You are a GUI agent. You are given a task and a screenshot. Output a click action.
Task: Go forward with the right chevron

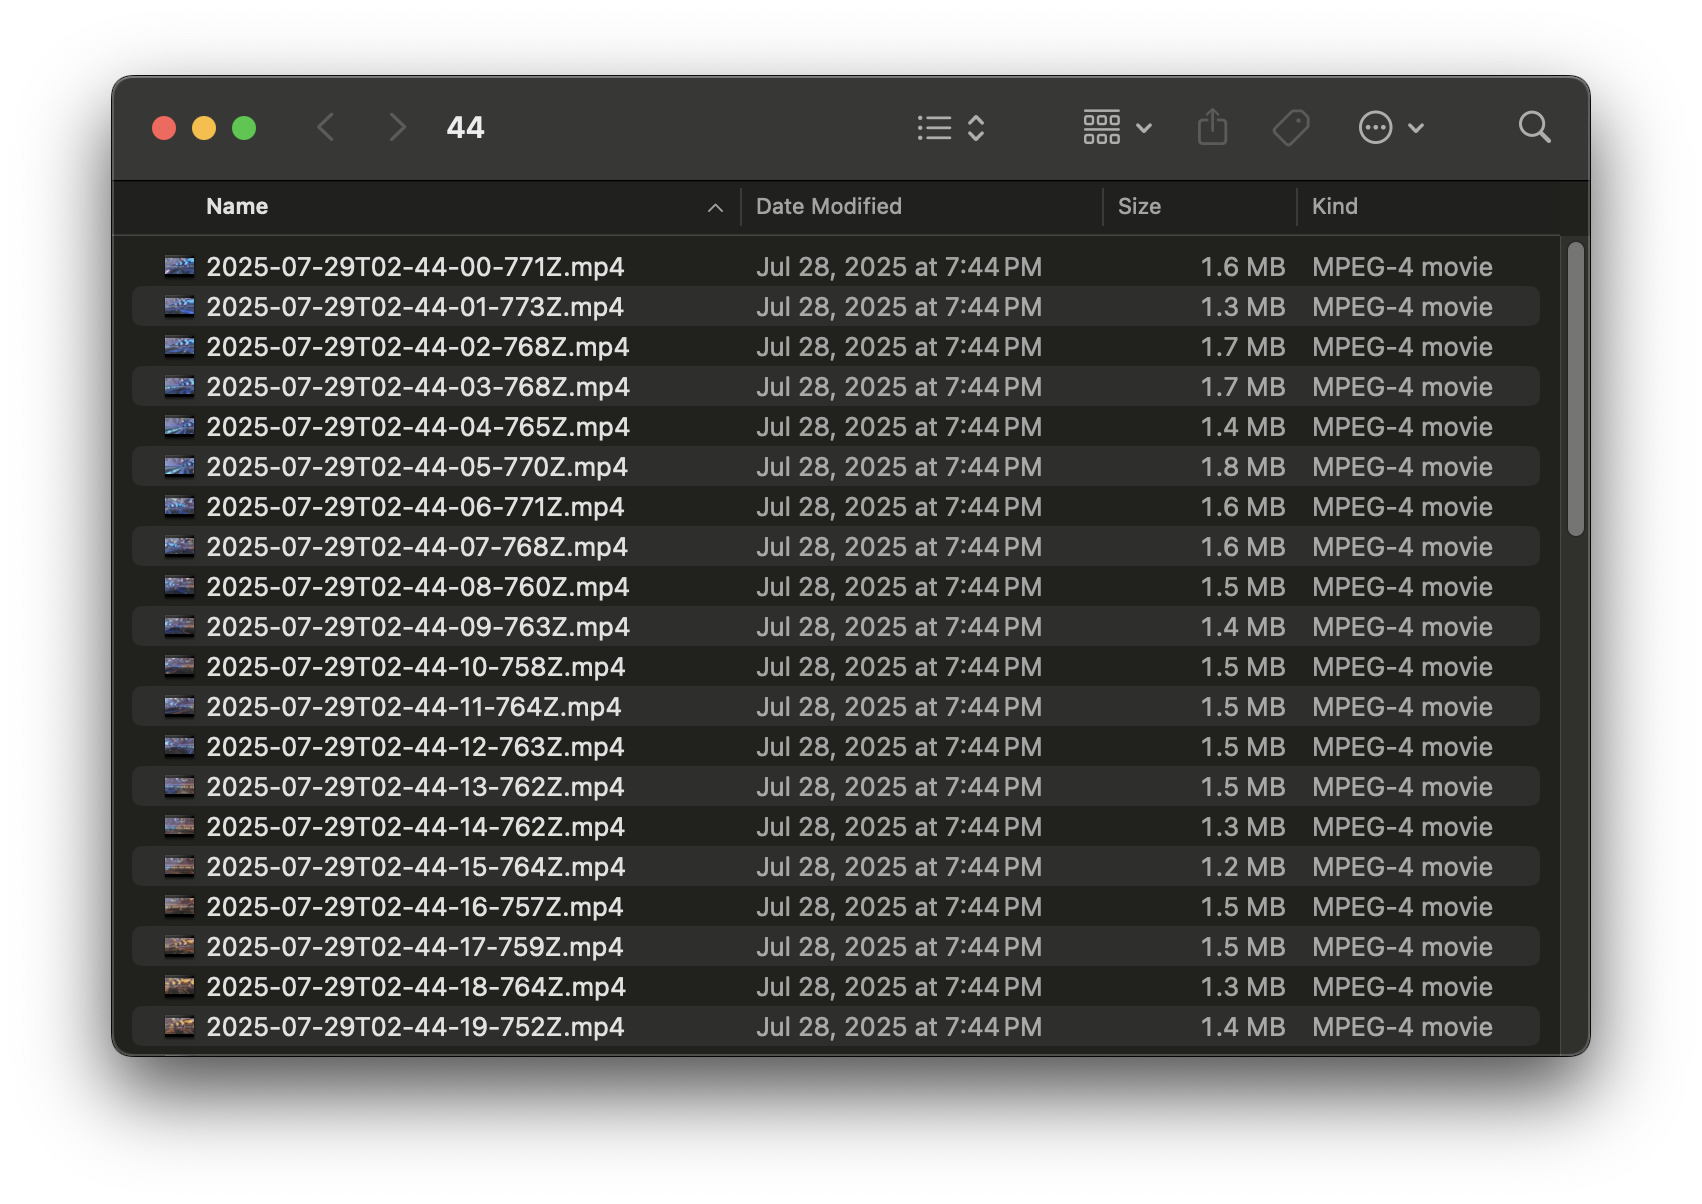point(397,128)
